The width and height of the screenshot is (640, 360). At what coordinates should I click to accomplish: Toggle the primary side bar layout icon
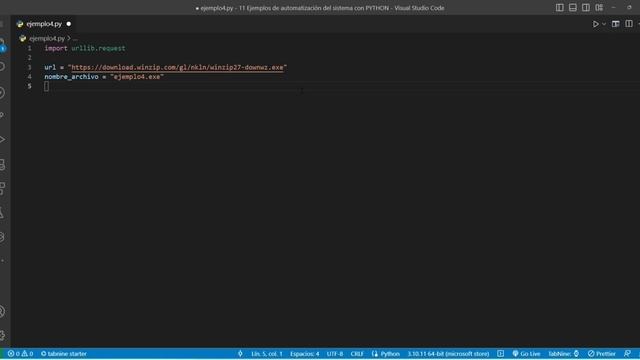560,8
